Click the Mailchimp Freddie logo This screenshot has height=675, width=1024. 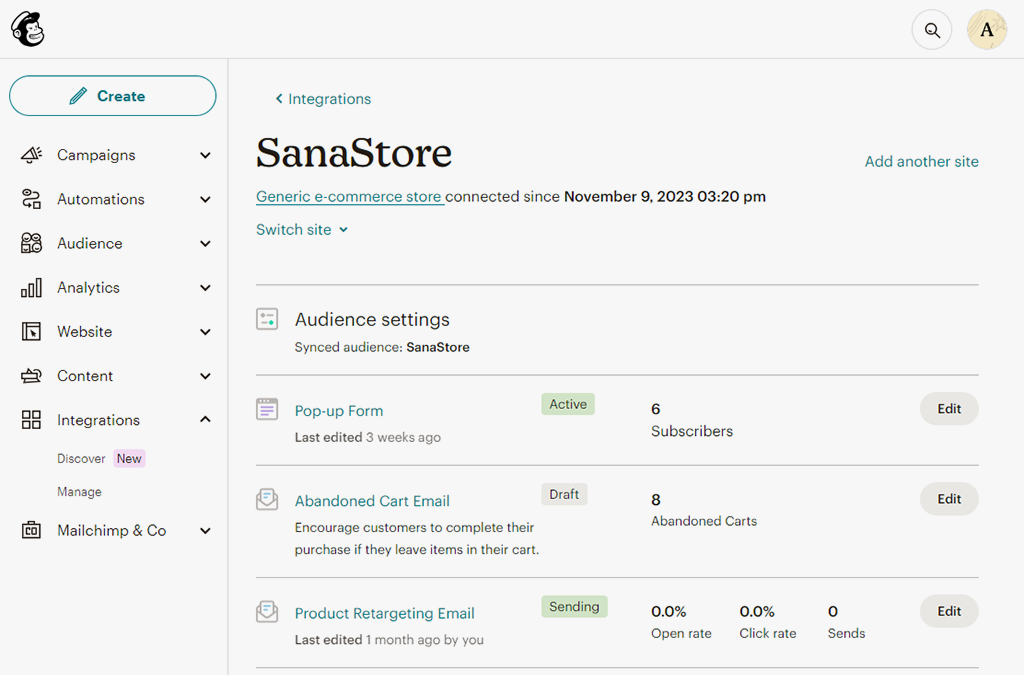click(28, 29)
